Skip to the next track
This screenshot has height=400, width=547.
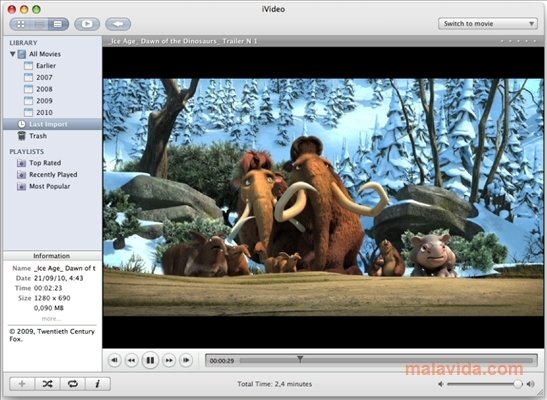point(186,360)
